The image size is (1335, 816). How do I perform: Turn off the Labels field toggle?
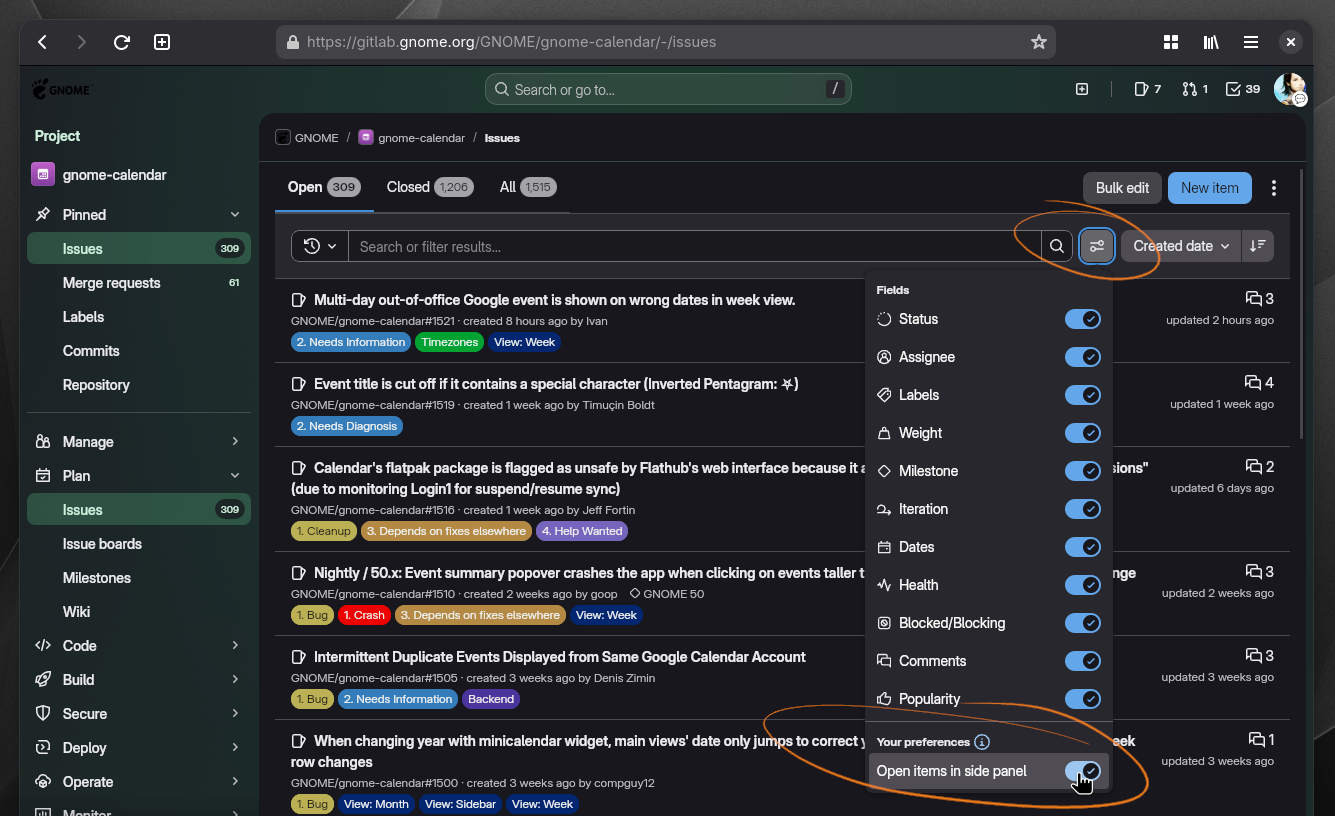click(1082, 395)
